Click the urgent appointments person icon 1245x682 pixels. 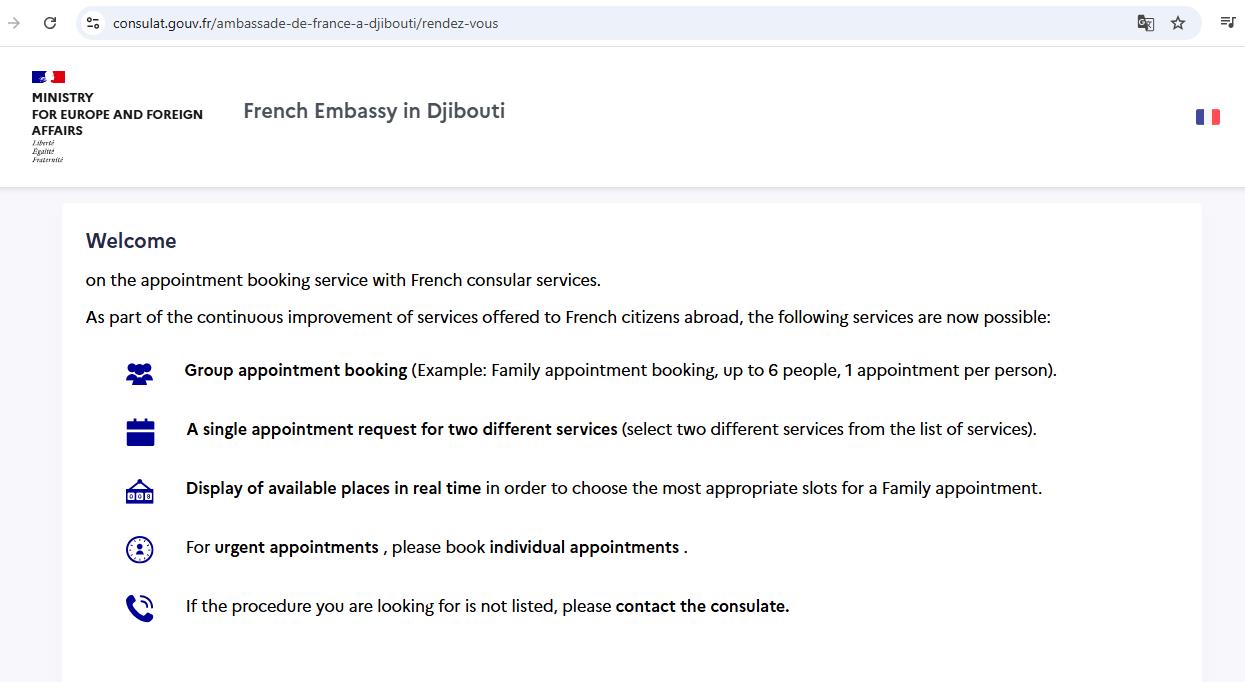(x=139, y=548)
